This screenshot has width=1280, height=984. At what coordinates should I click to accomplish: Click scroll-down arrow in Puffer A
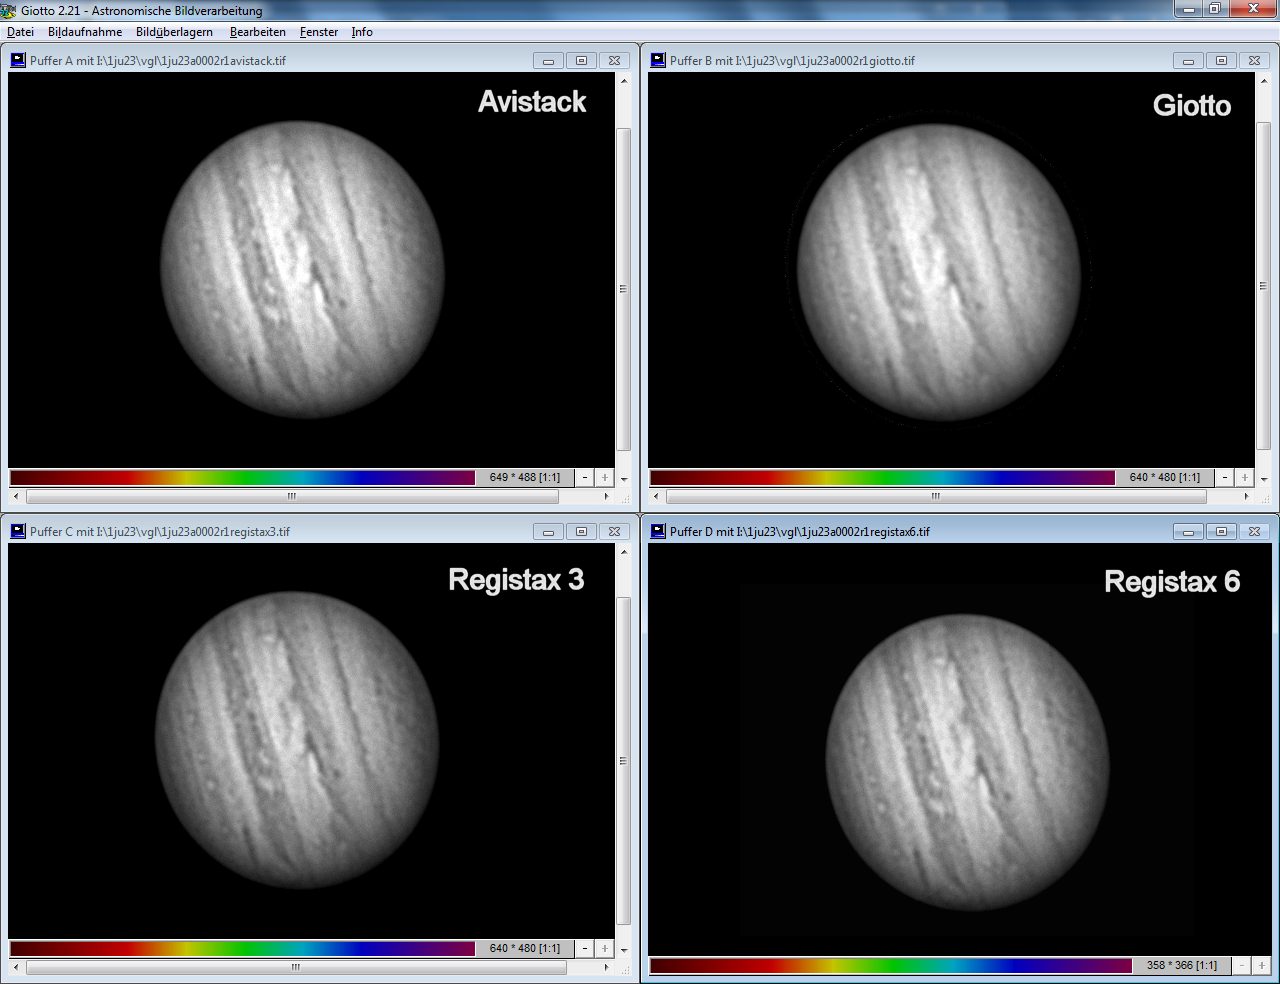[624, 479]
